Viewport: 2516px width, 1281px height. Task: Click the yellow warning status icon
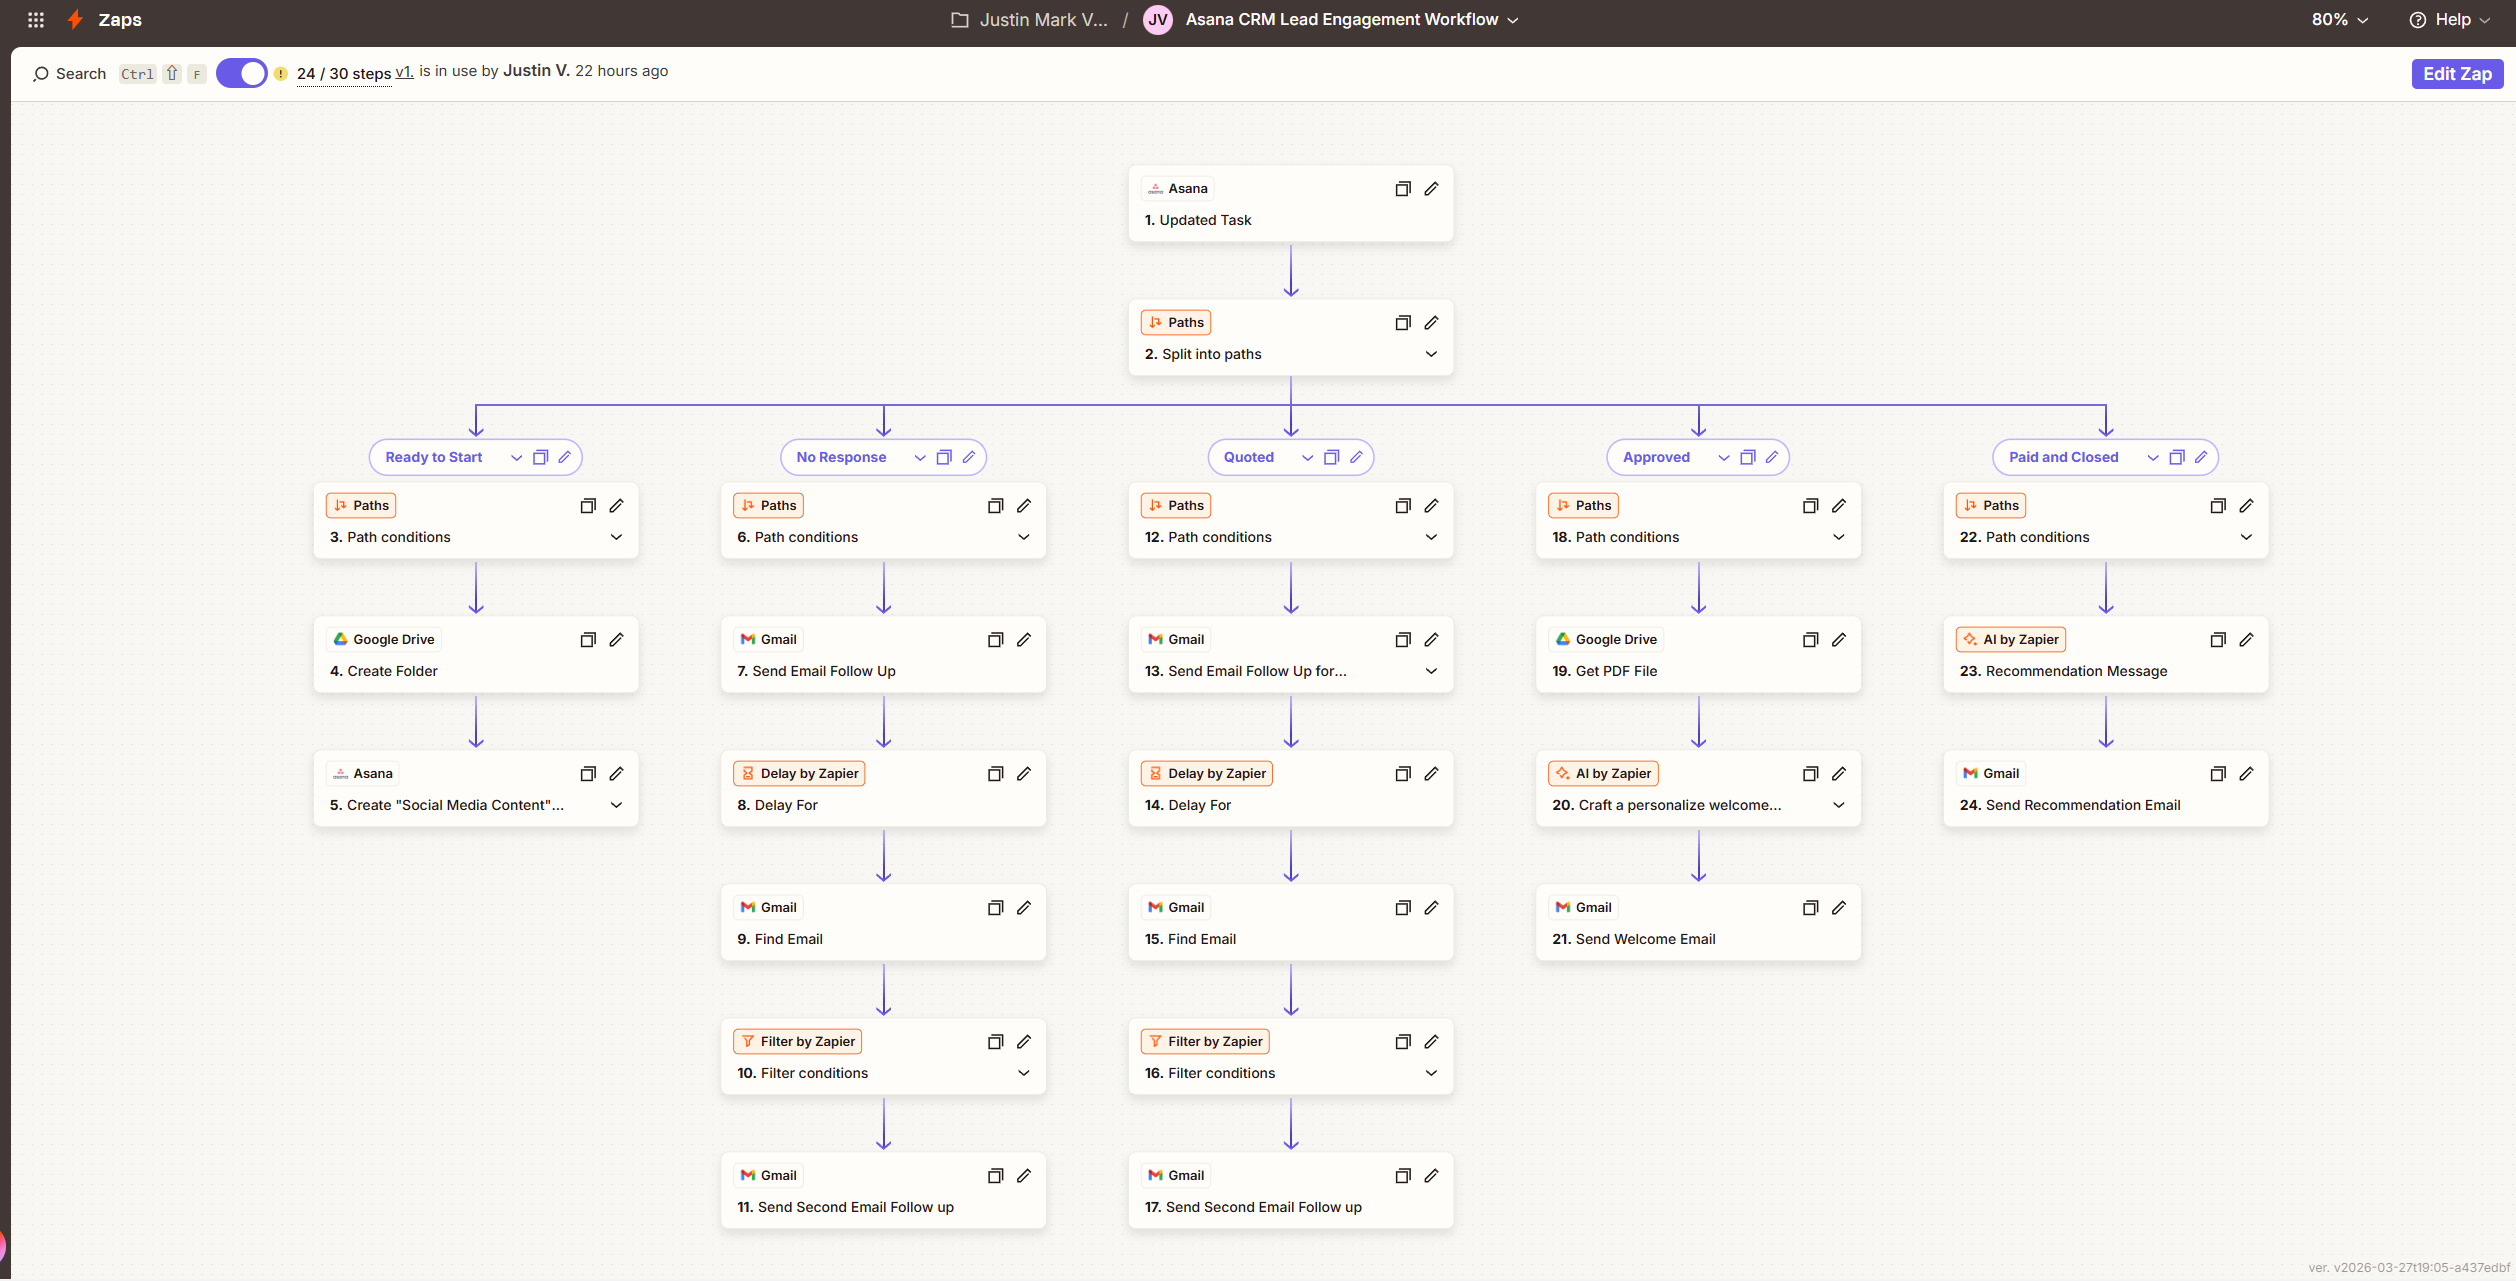(x=281, y=73)
